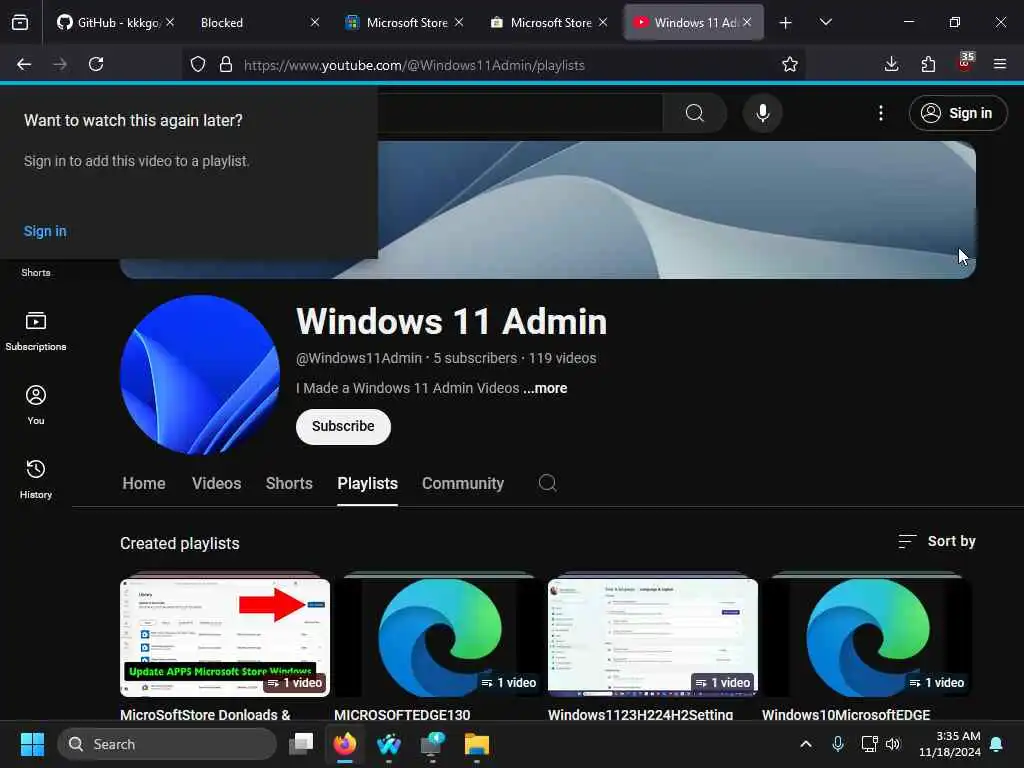
Task: Switch to GitHub - kkkgo tab
Action: pos(108,23)
